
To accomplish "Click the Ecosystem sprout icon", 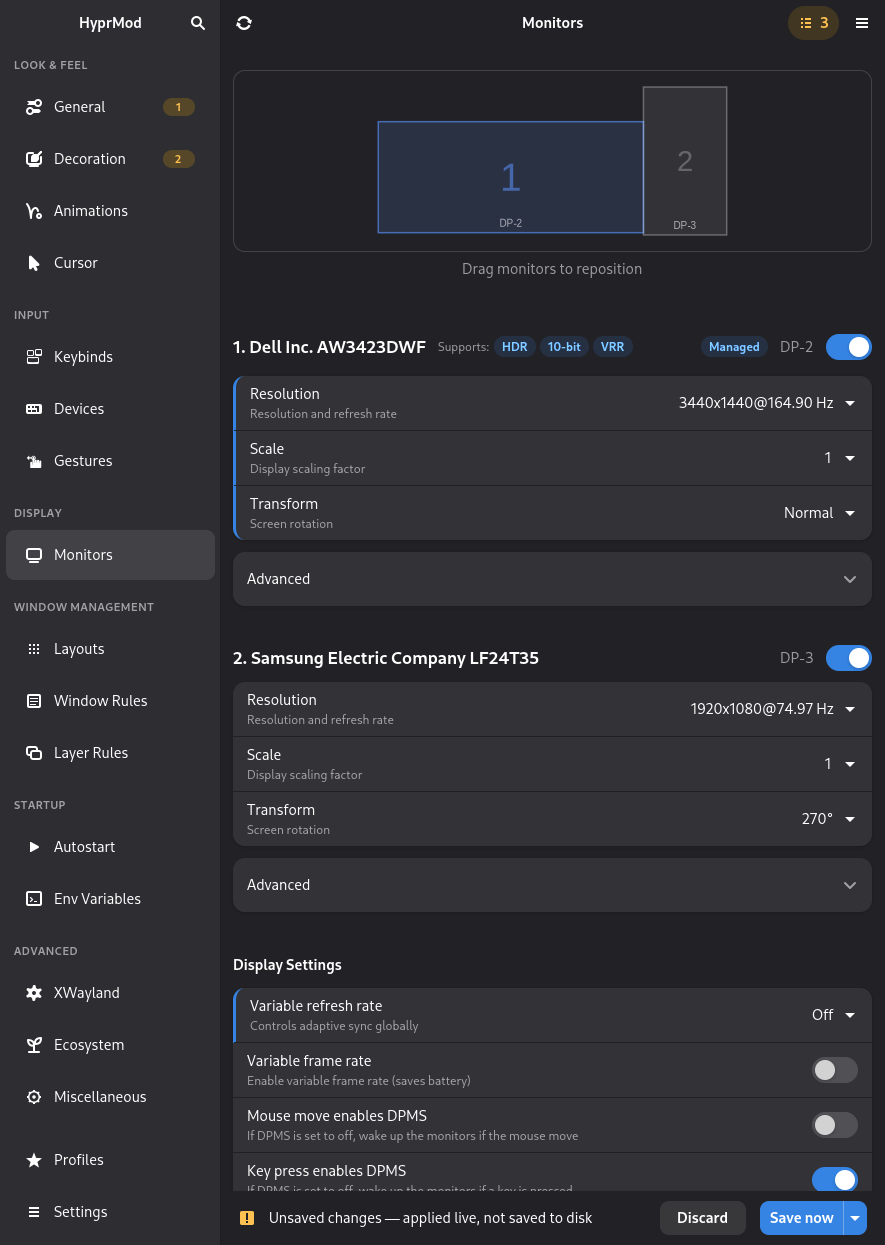I will click(x=34, y=1045).
